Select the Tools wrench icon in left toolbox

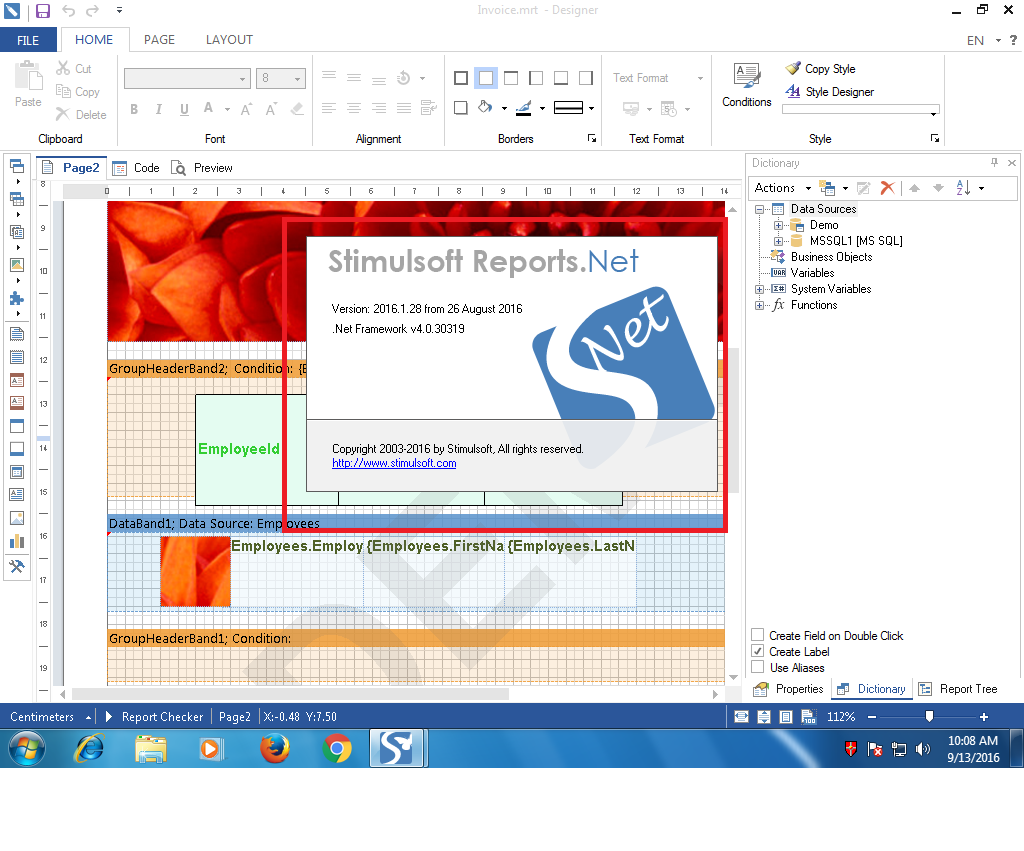coord(16,566)
